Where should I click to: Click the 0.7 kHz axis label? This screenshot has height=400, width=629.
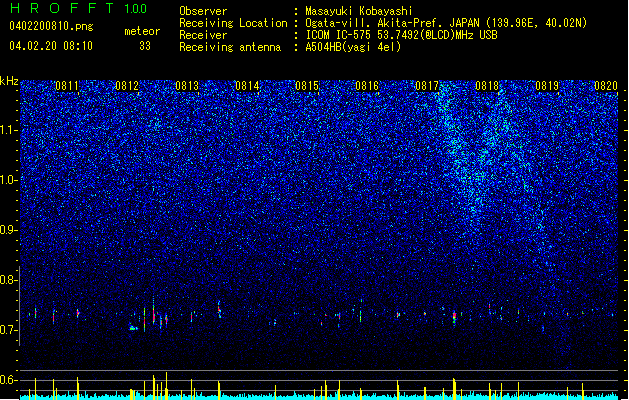click(x=9, y=330)
